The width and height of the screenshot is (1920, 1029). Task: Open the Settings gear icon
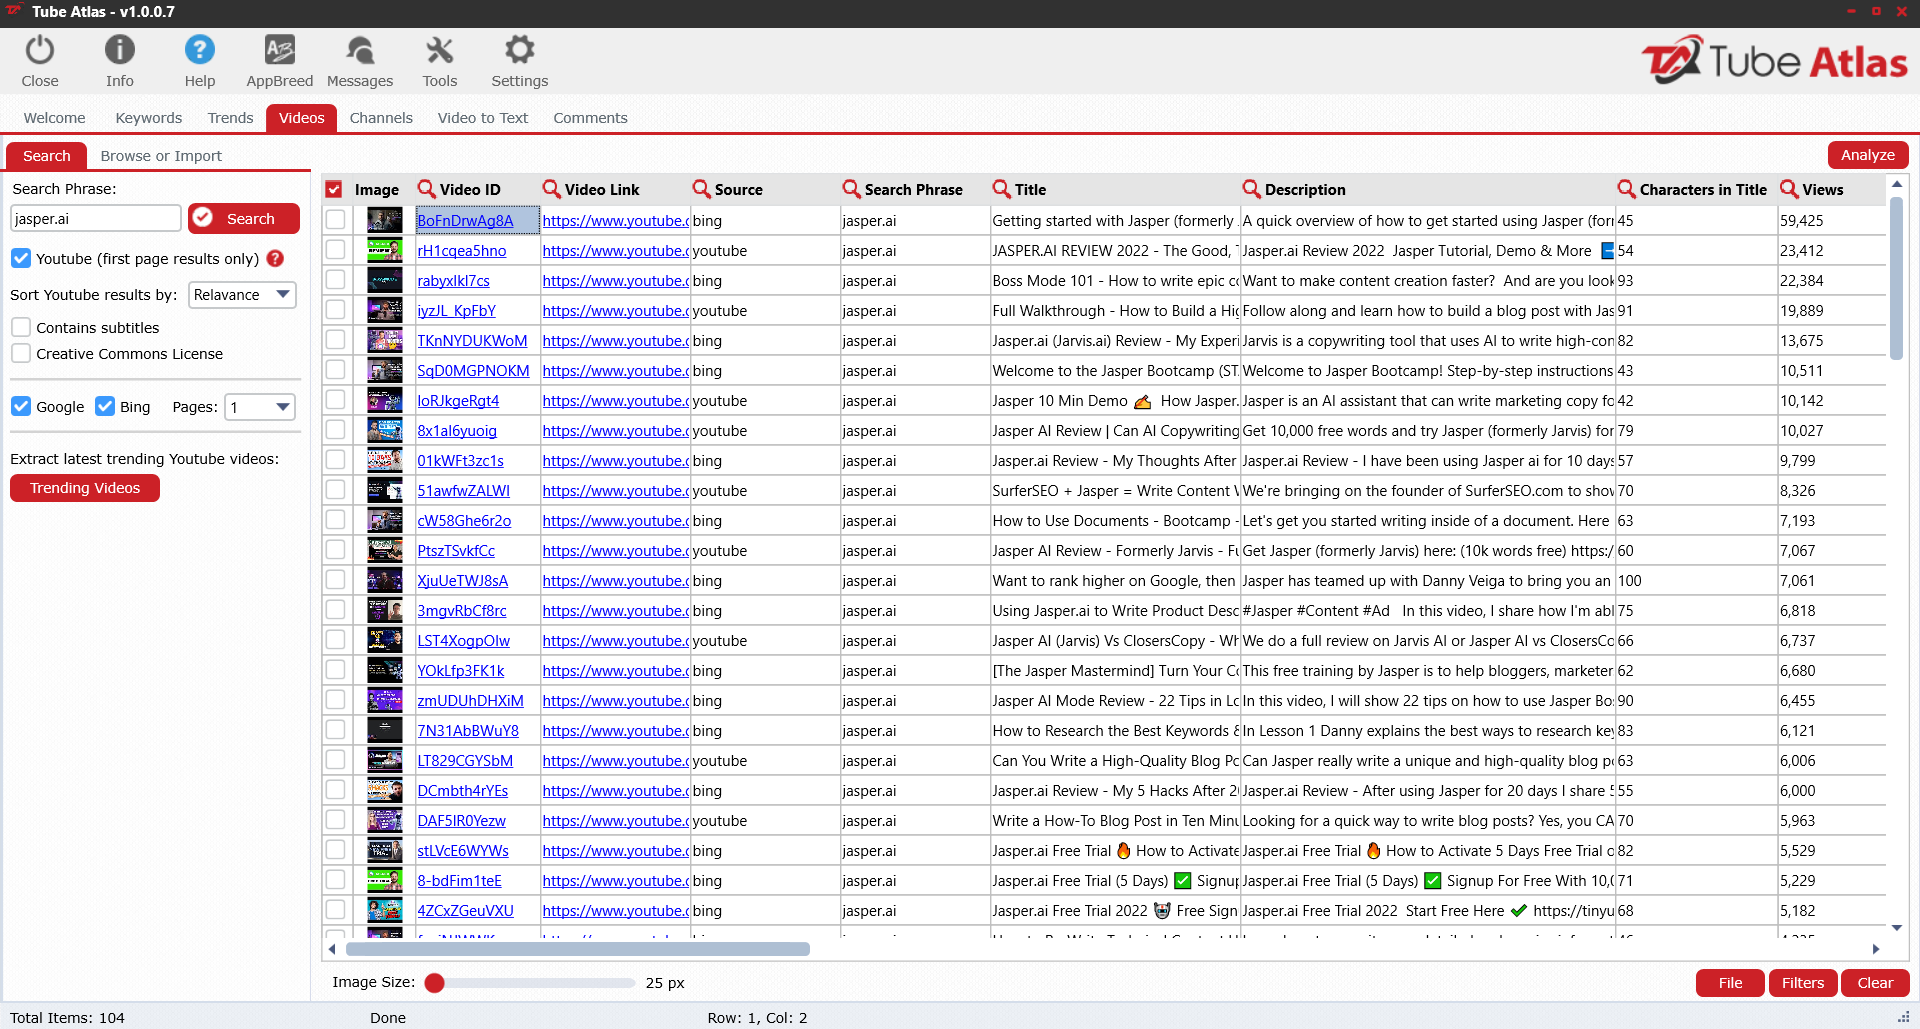[x=520, y=50]
